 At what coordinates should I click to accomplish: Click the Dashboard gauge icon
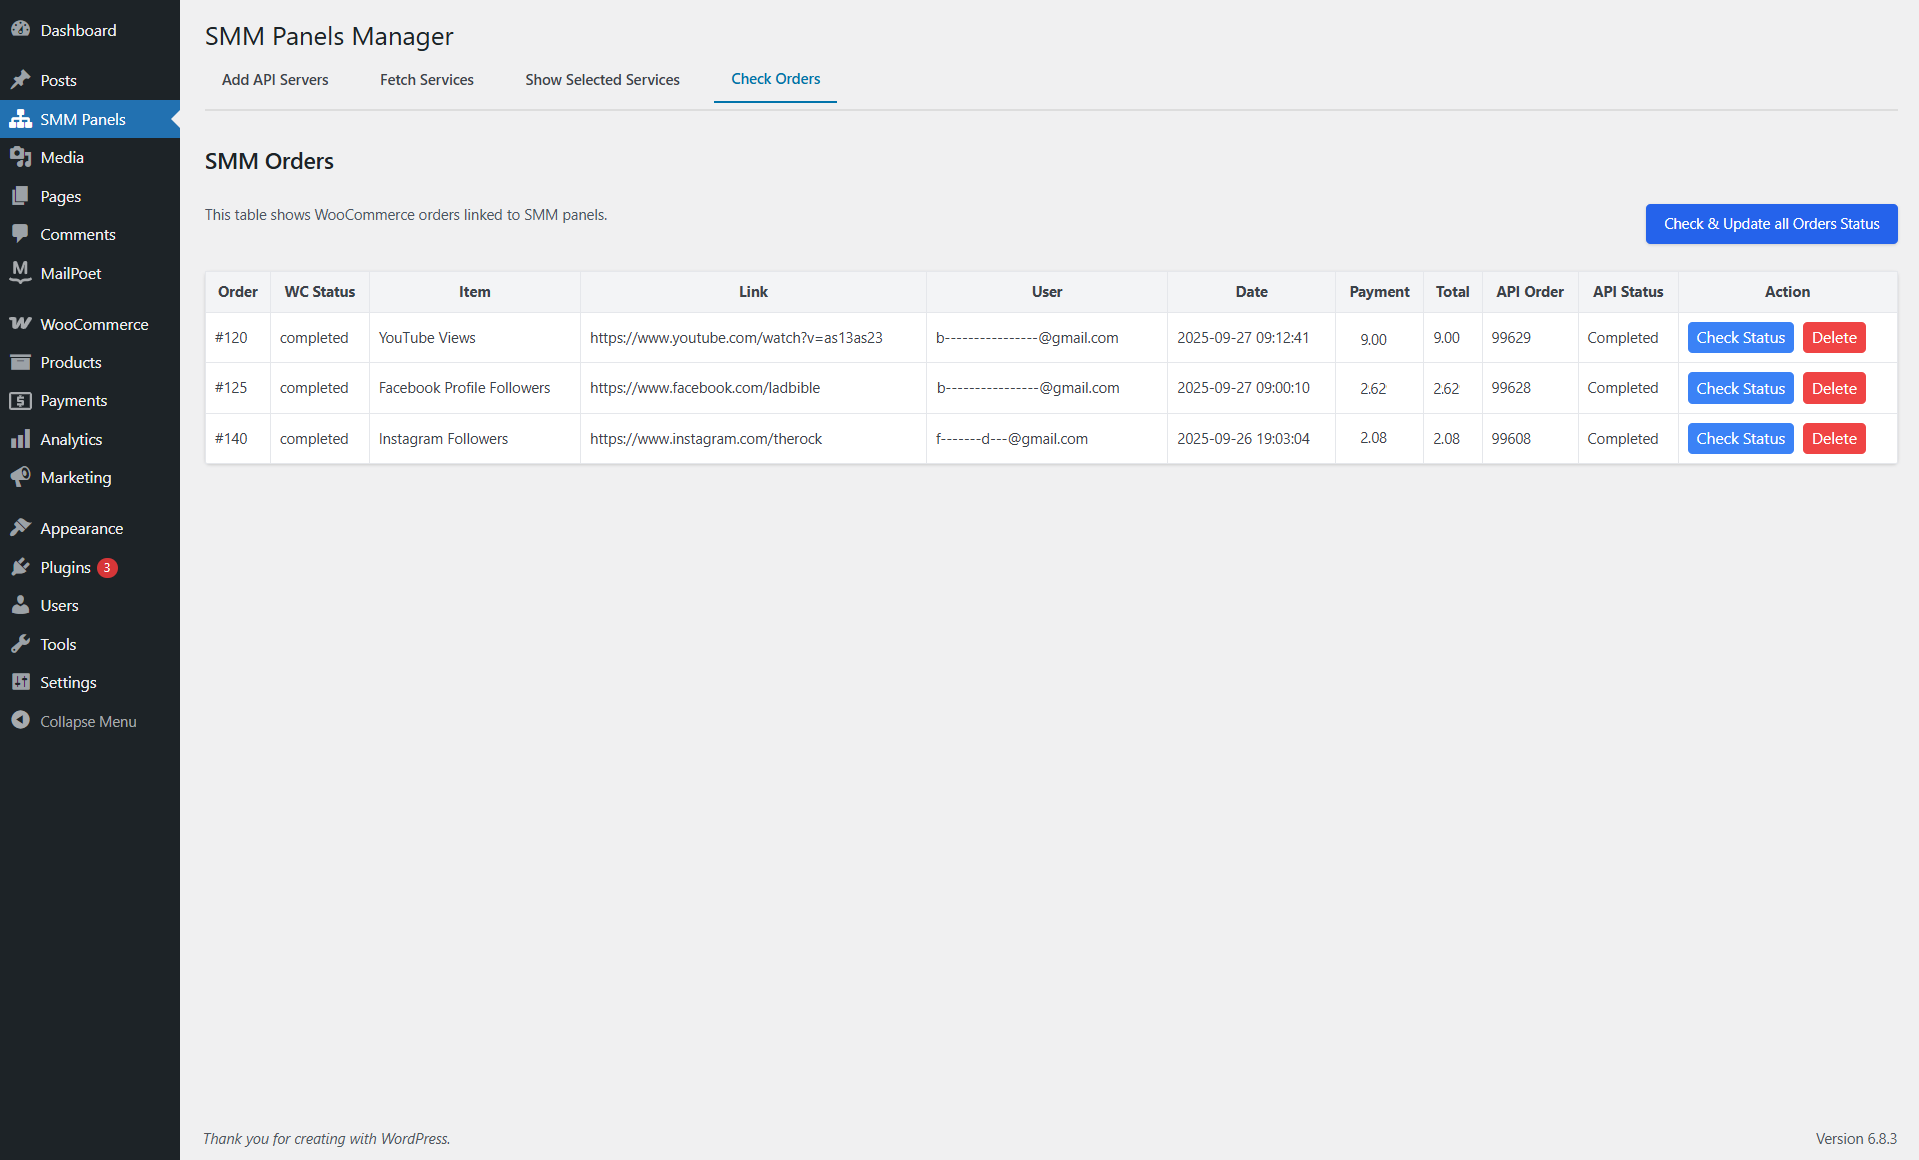(x=20, y=30)
